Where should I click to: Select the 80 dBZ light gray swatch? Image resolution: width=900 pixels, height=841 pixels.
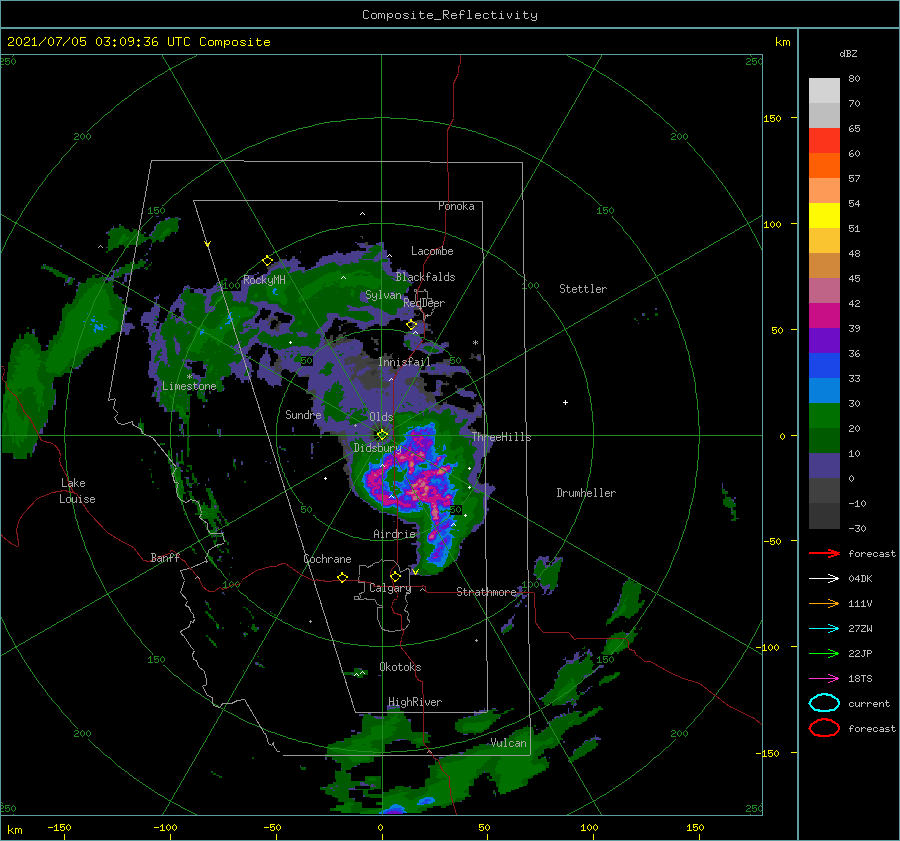tap(824, 90)
